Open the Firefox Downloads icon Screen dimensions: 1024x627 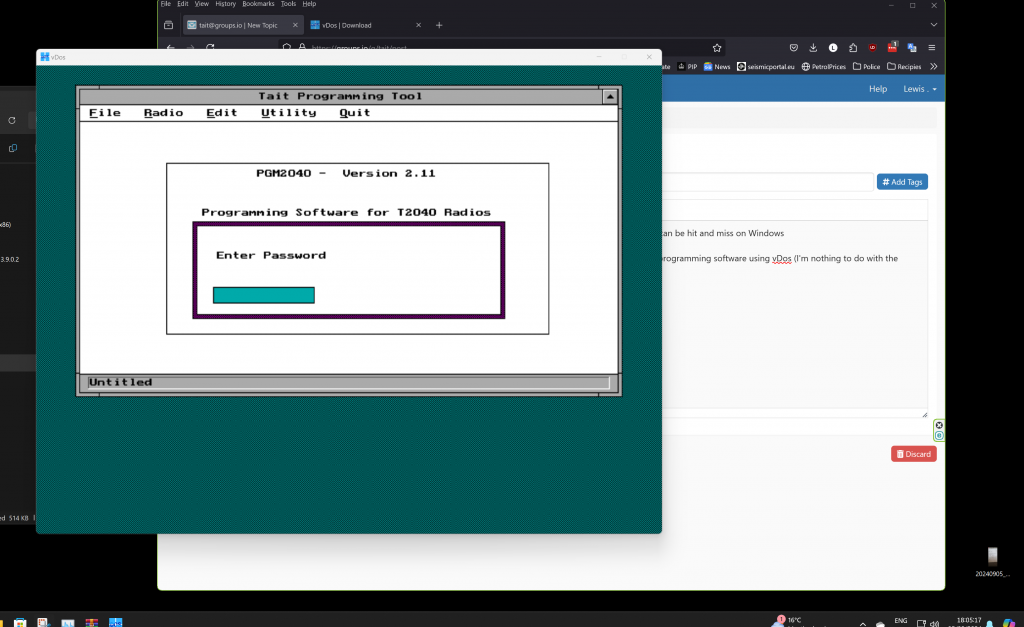[813, 47]
